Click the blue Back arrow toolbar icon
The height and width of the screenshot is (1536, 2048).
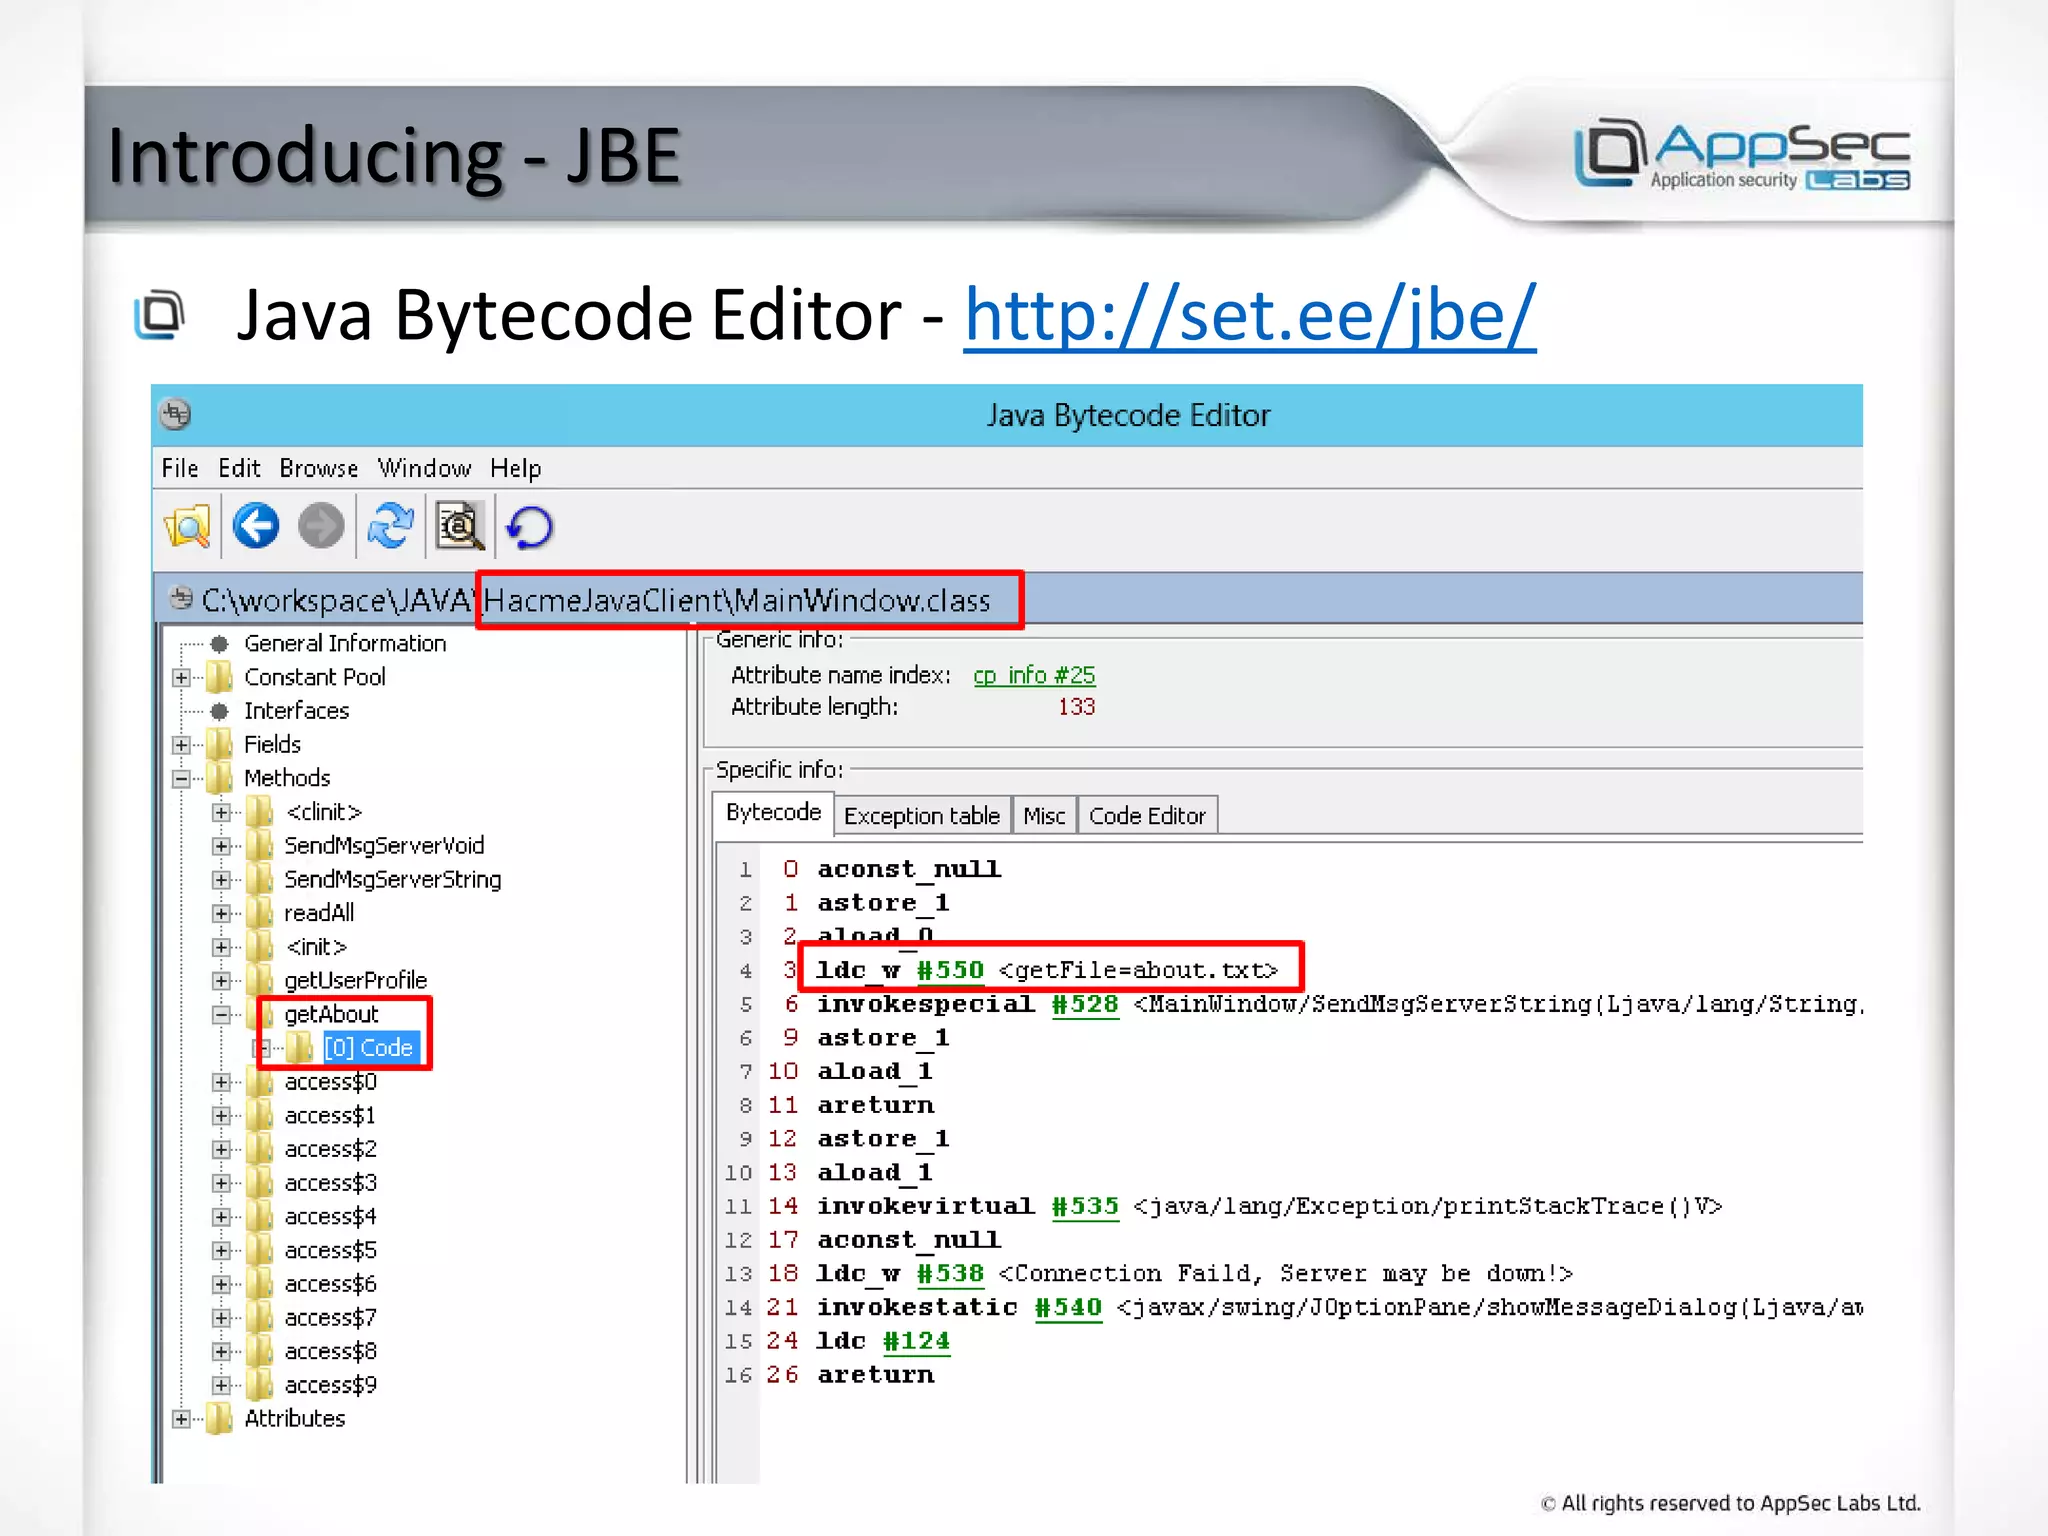coord(256,526)
